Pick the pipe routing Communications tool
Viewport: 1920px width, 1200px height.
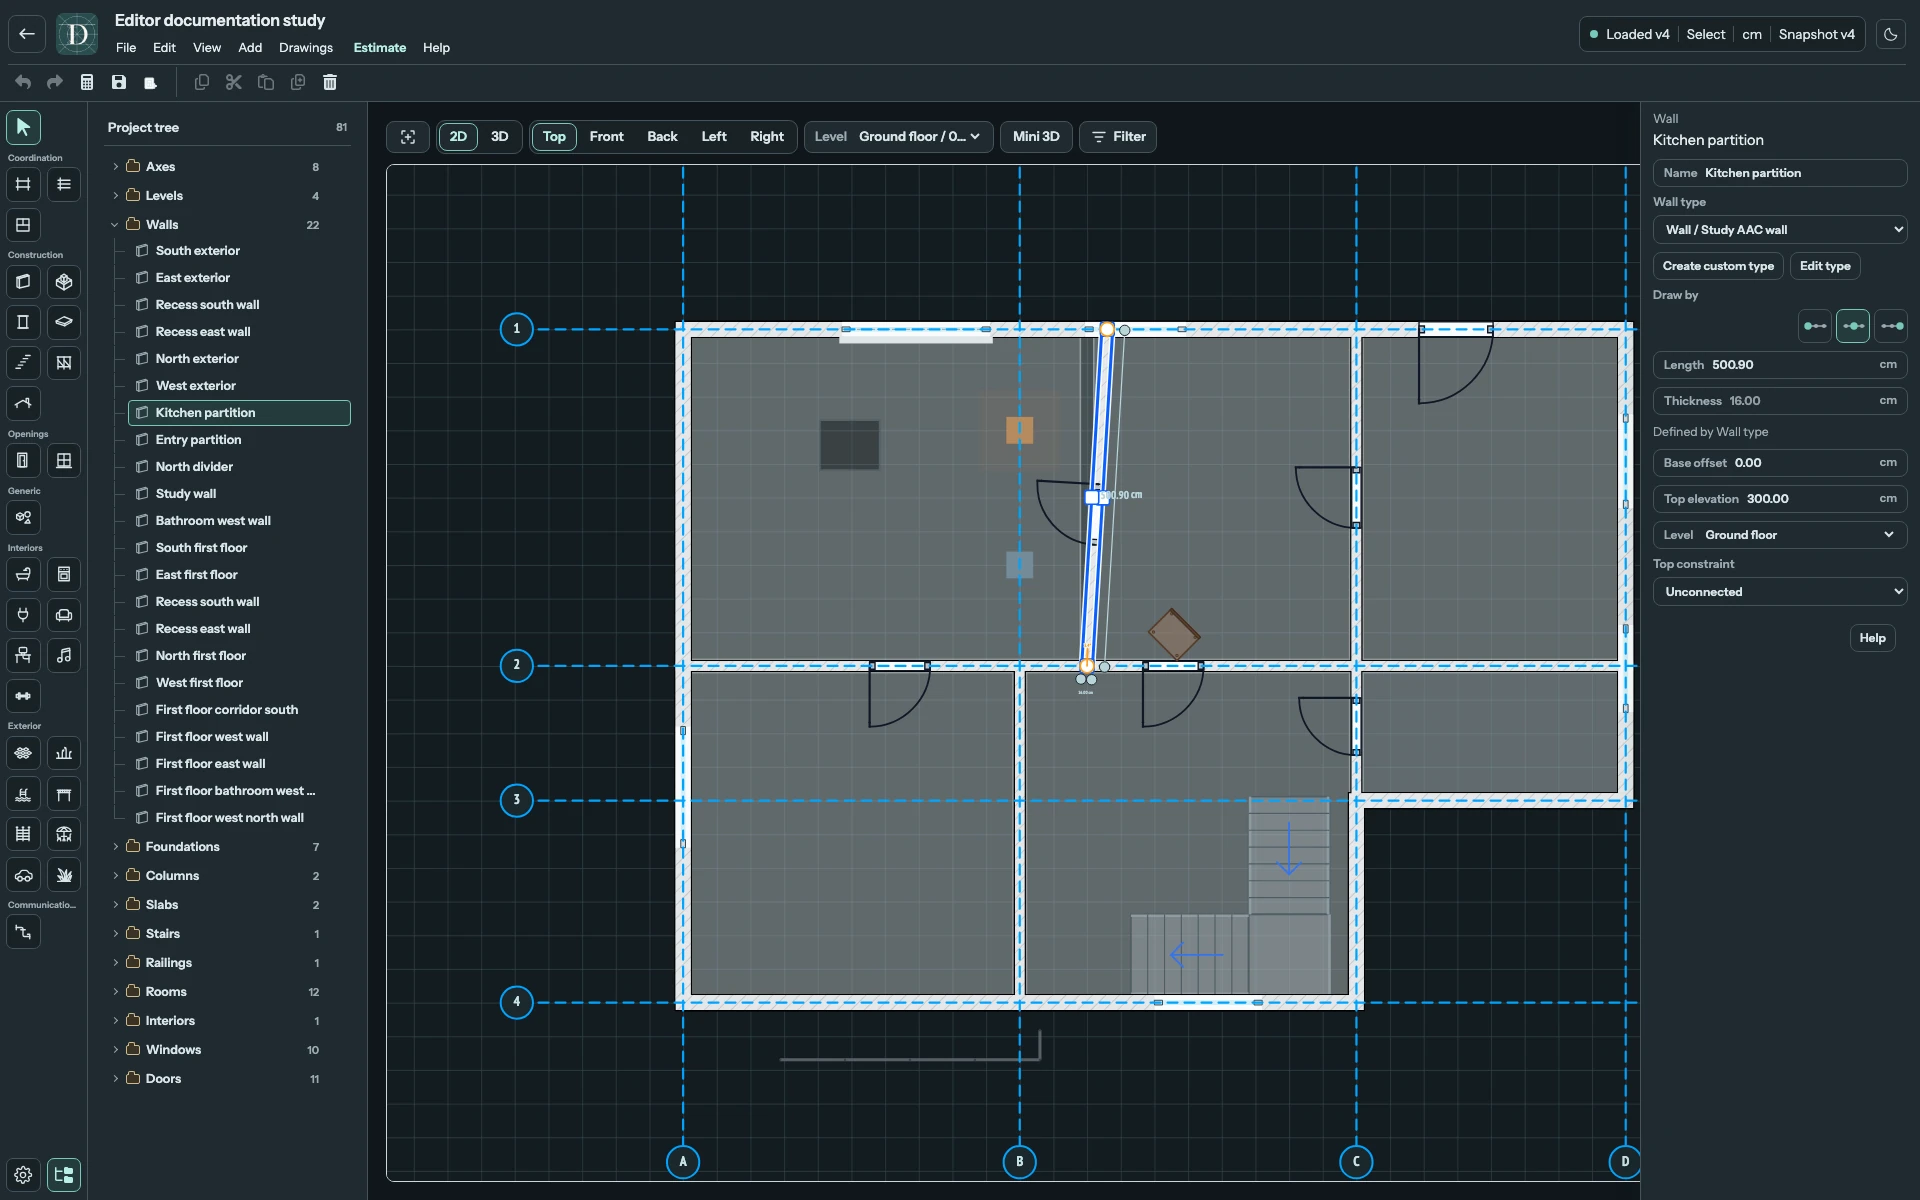point(23,932)
